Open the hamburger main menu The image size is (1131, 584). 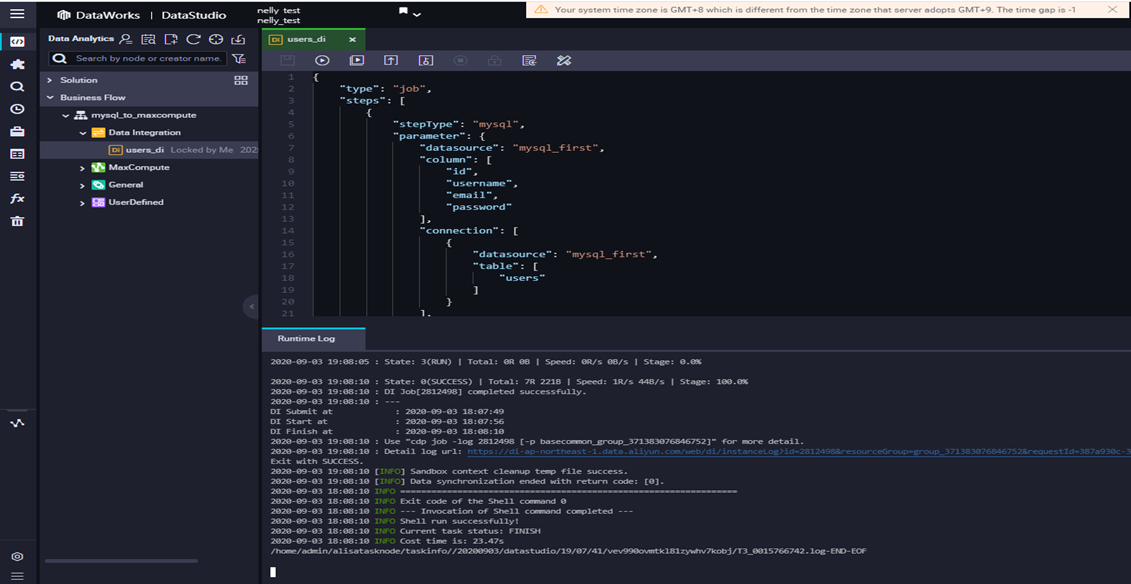17,14
